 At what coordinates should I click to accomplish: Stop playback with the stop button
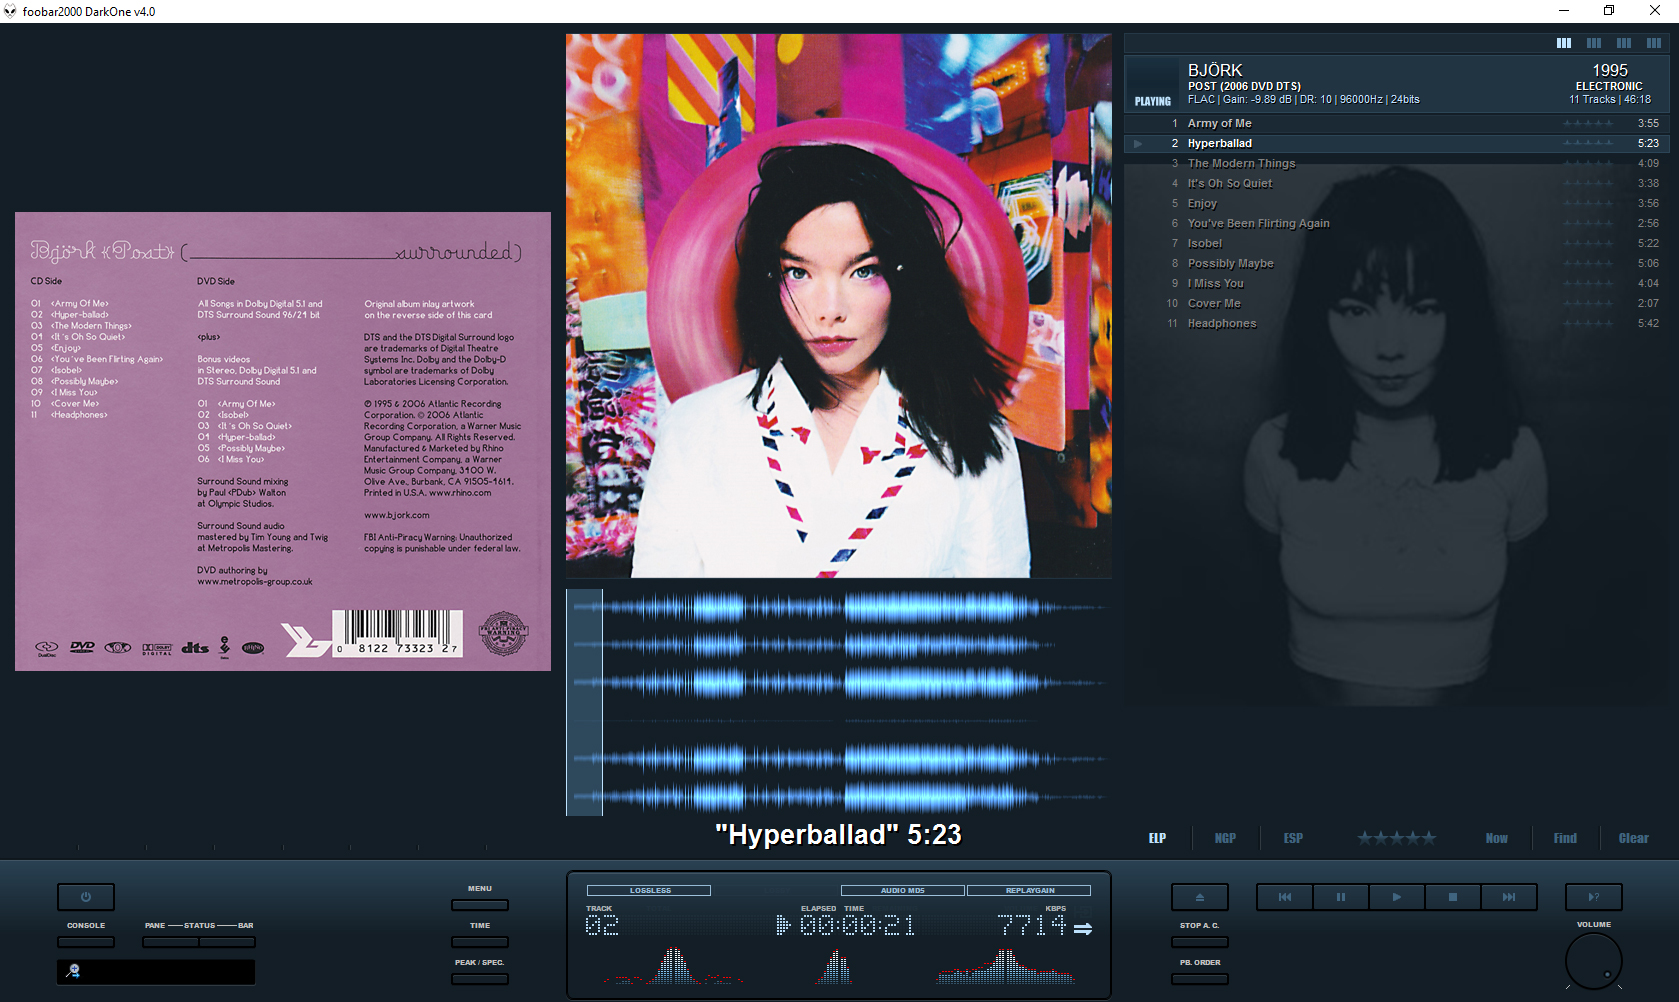[x=1453, y=897]
